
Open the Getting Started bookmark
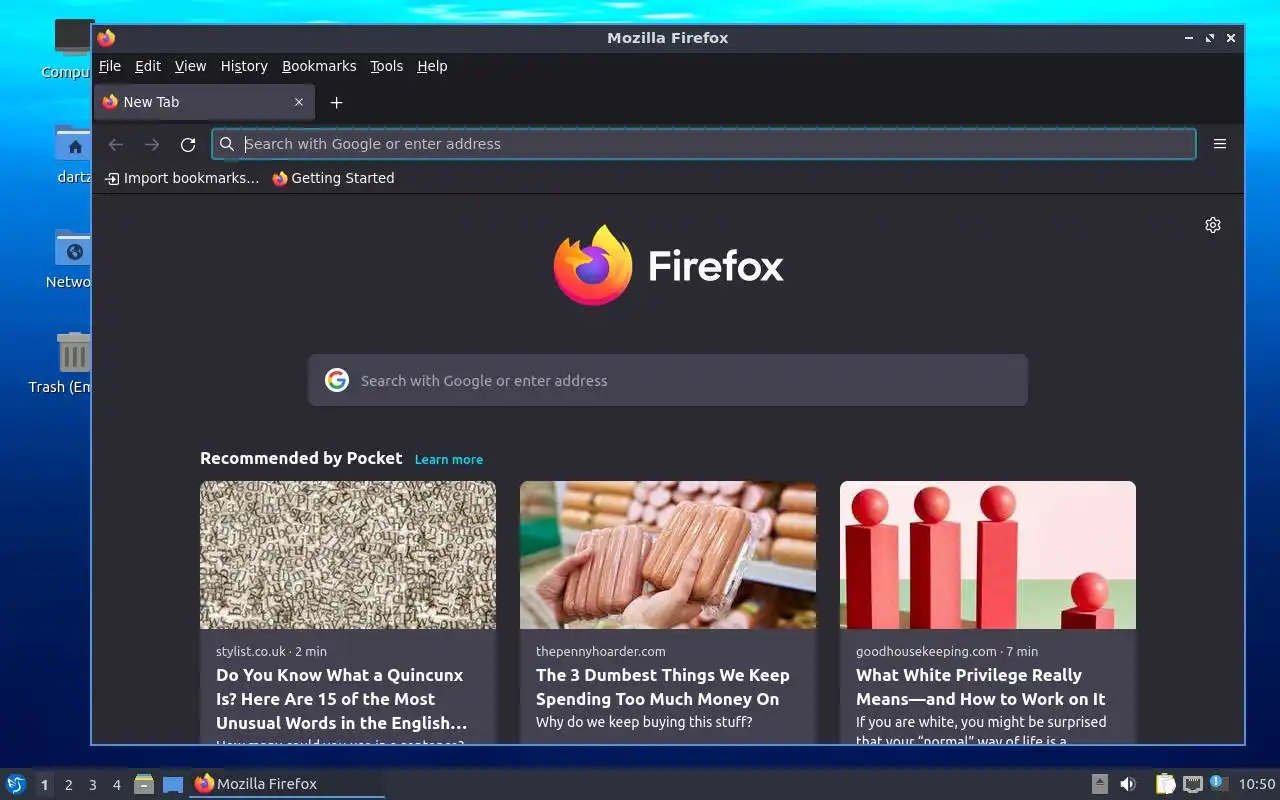(x=333, y=178)
